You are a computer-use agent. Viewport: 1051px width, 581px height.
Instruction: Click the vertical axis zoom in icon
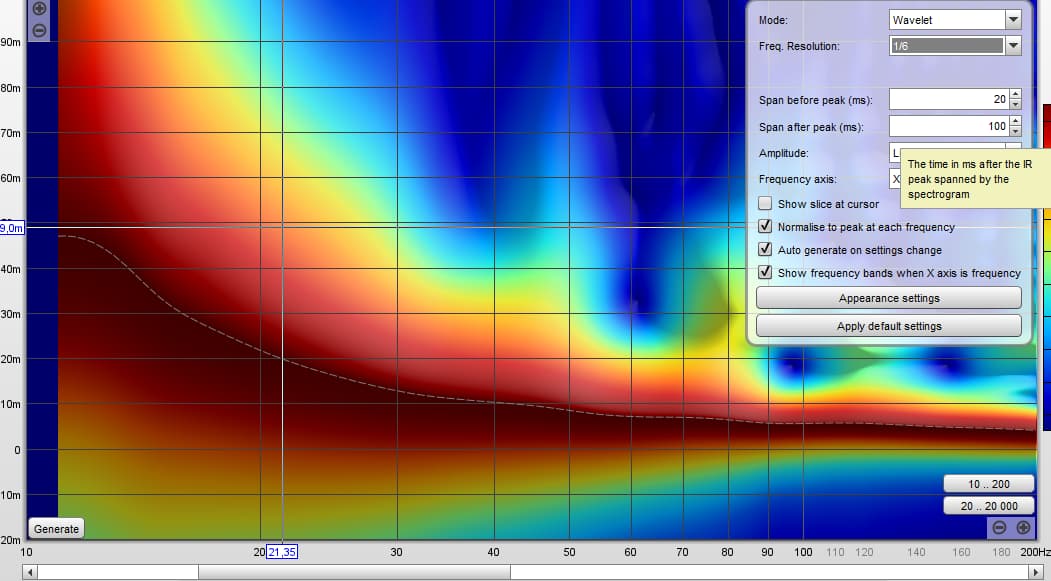point(39,8)
